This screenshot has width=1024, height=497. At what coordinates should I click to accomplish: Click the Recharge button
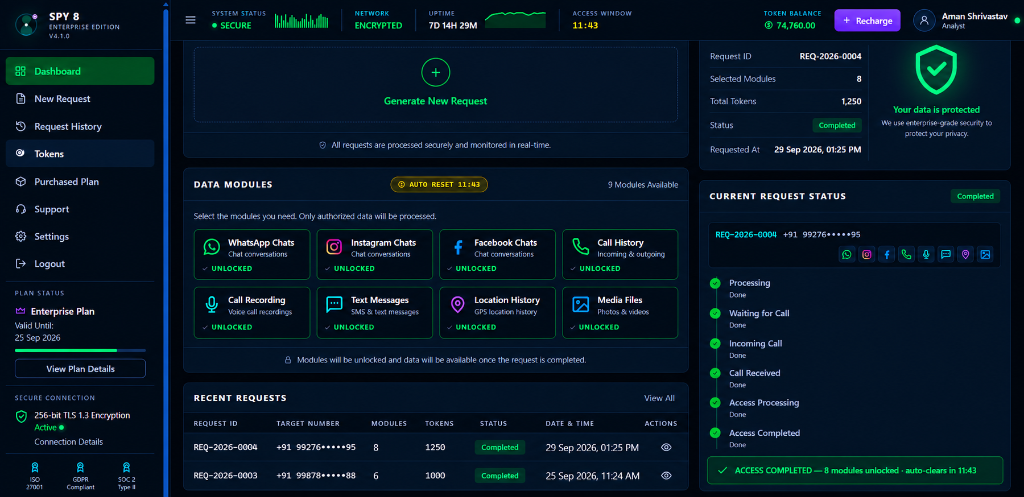[867, 20]
